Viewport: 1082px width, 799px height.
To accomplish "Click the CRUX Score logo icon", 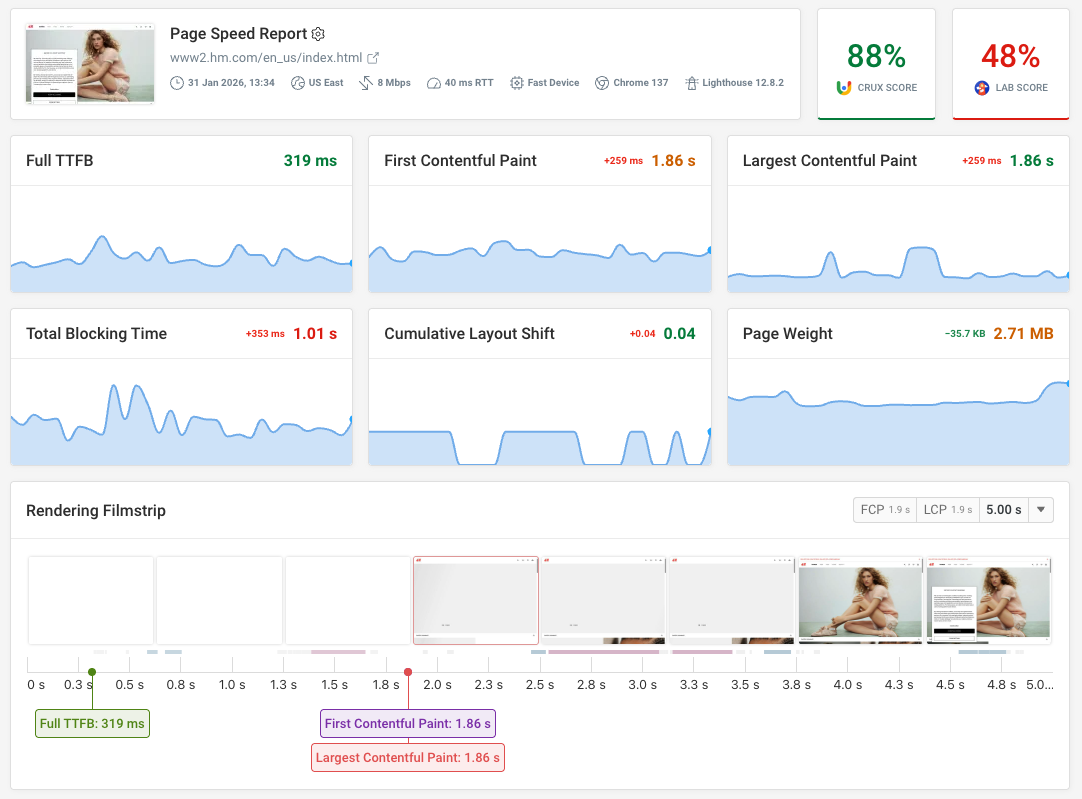I will coord(843,87).
